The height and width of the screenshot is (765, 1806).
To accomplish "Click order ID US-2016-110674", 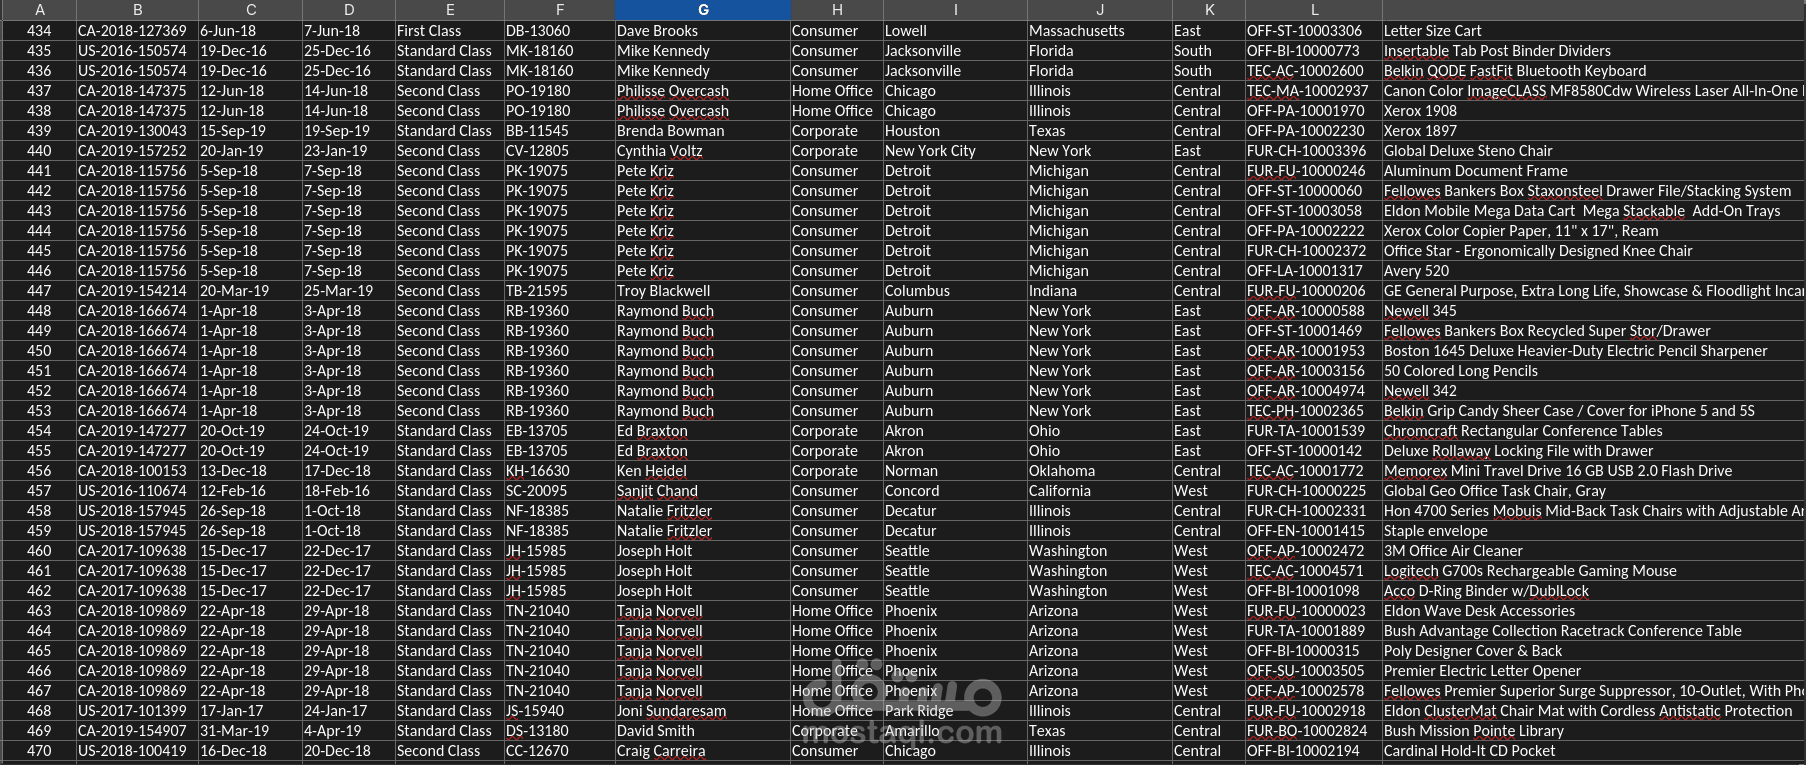I will (137, 491).
